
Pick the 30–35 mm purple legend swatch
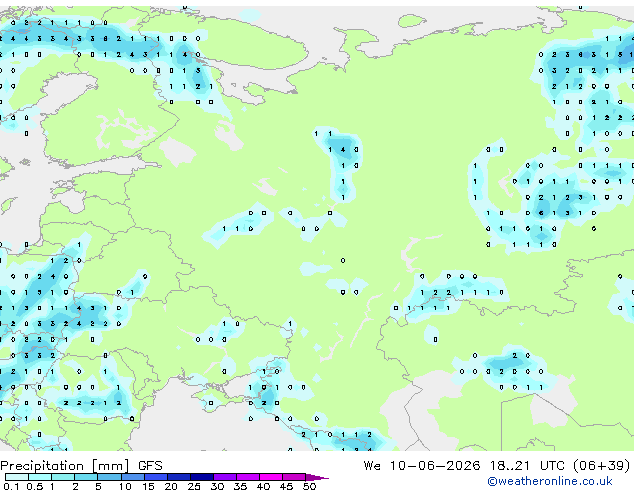pyautogui.click(x=225, y=477)
